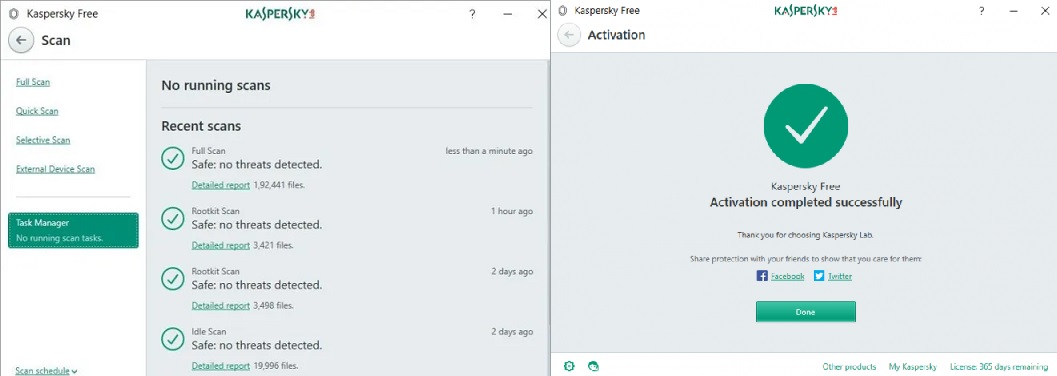Open Other products link

click(x=849, y=367)
